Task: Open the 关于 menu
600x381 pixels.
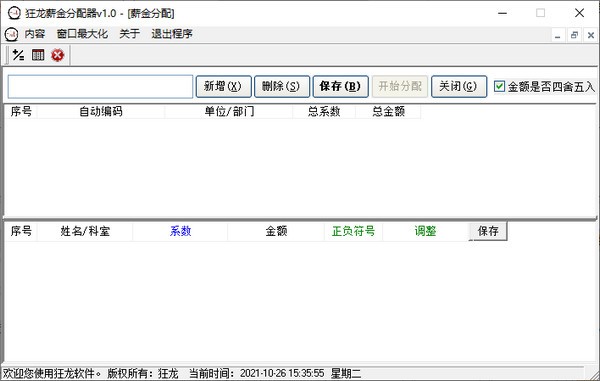Action: coord(129,34)
